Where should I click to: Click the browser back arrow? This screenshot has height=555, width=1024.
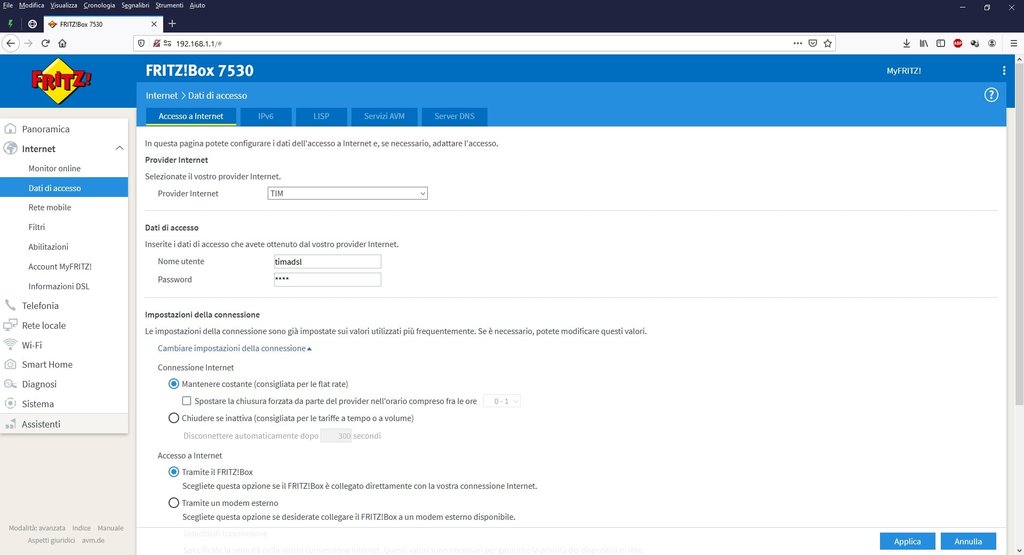10,43
